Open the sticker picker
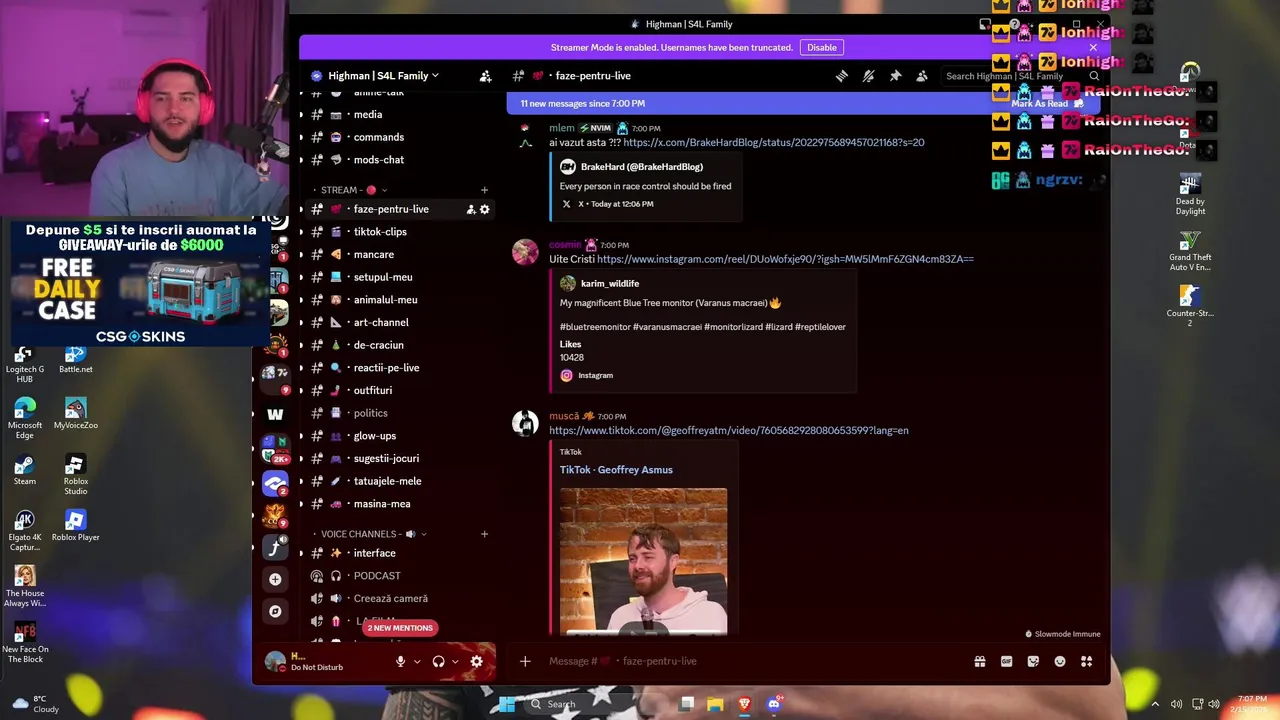This screenshot has width=1280, height=720. pos(1033,661)
